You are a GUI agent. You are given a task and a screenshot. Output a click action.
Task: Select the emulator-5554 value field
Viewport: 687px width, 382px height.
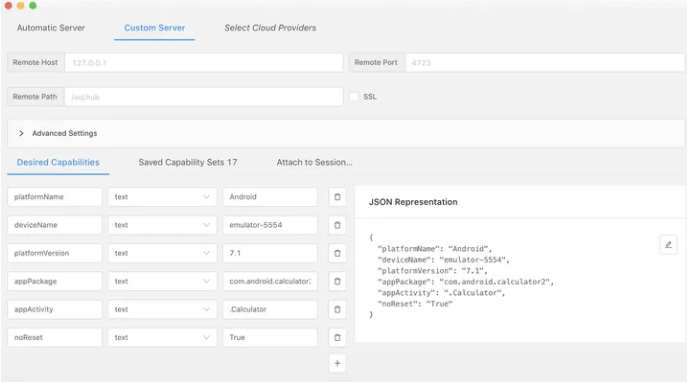(x=270, y=225)
